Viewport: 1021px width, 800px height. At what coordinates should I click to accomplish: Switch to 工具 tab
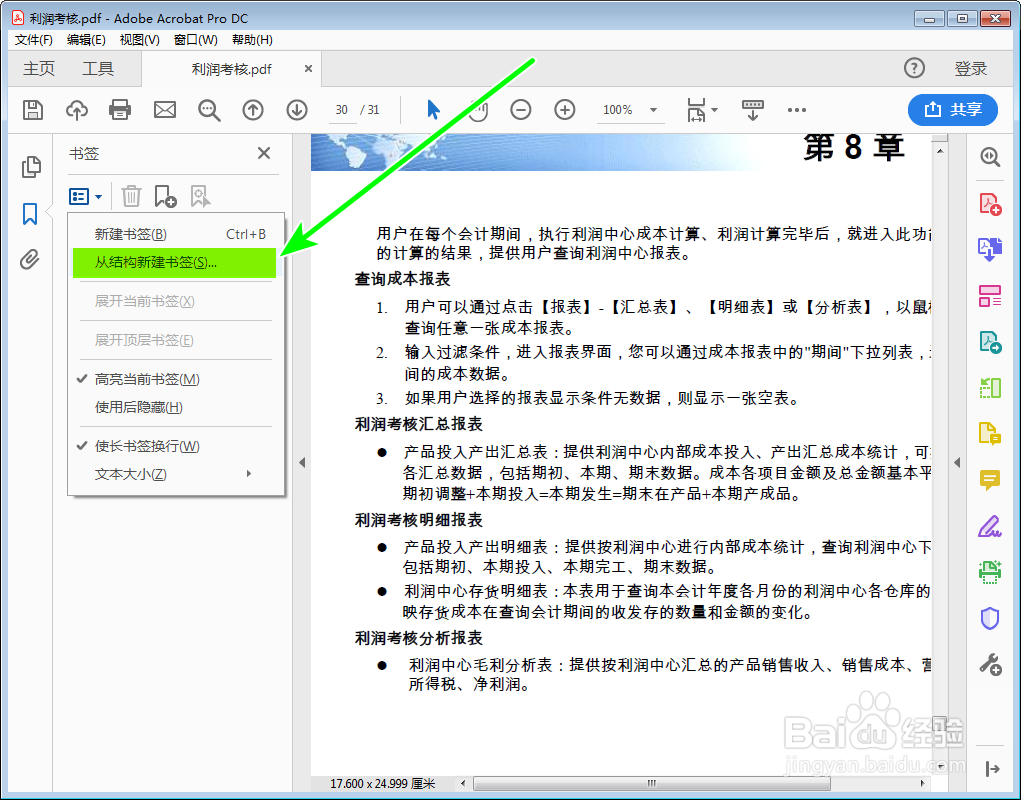click(98, 68)
